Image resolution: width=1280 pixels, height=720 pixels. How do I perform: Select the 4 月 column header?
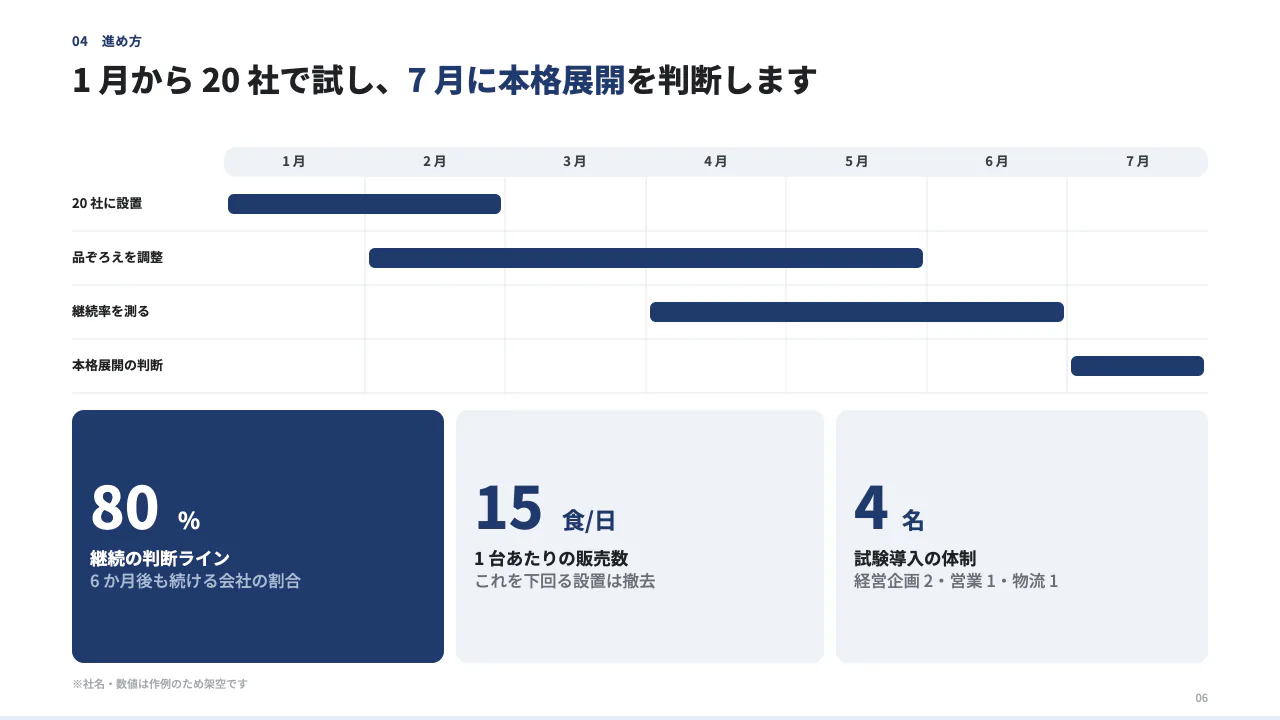(x=716, y=161)
